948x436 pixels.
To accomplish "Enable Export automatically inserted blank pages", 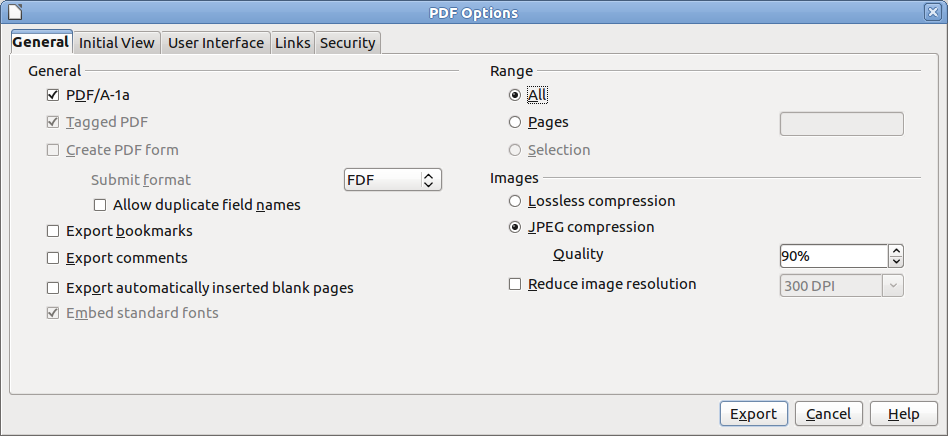I will pyautogui.click(x=53, y=288).
